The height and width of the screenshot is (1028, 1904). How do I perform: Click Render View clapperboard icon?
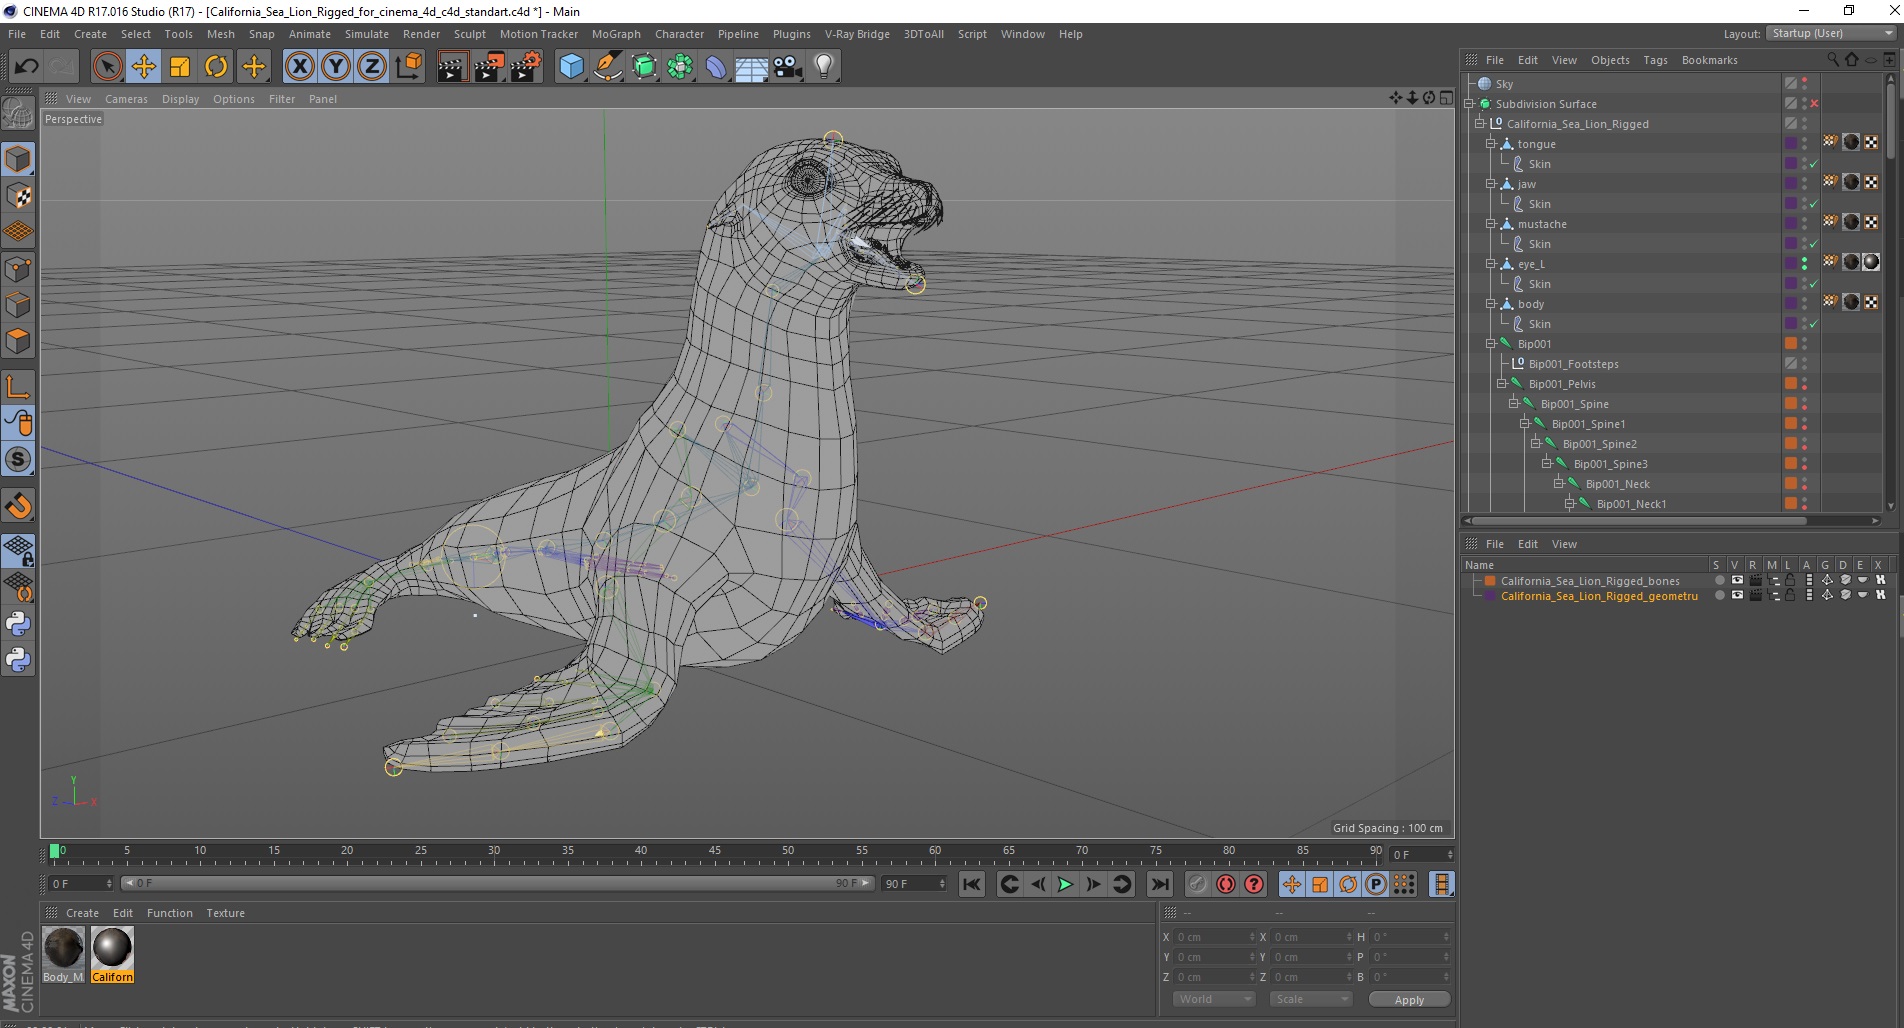coord(452,67)
